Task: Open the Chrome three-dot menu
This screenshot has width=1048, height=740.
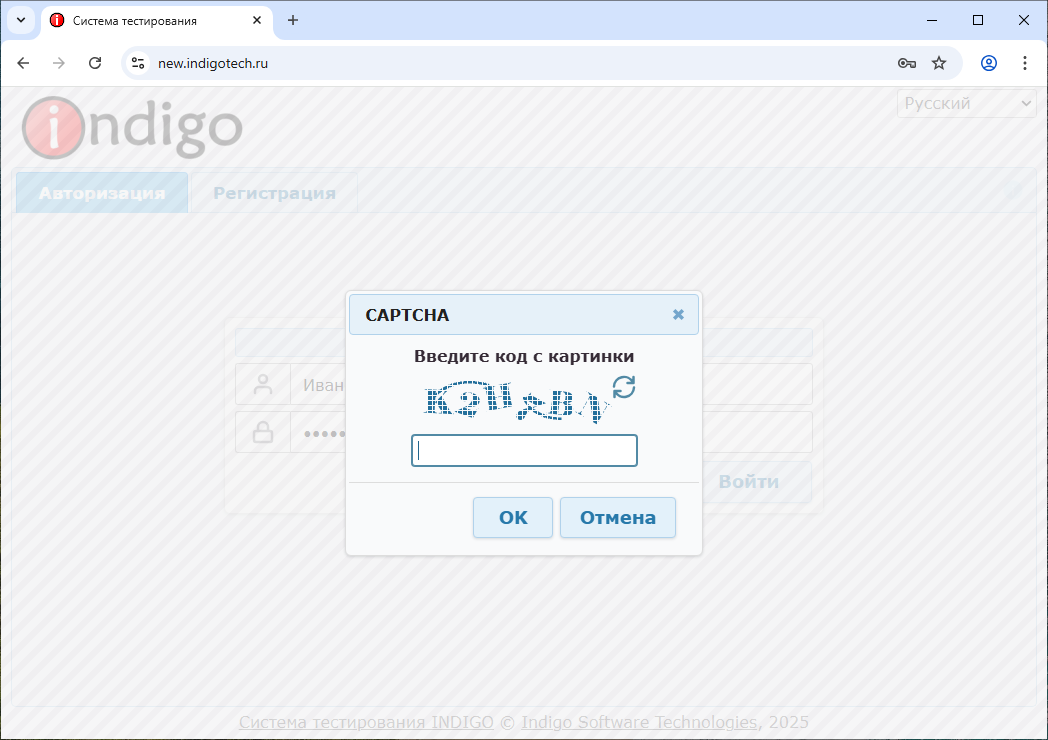Action: (1024, 63)
